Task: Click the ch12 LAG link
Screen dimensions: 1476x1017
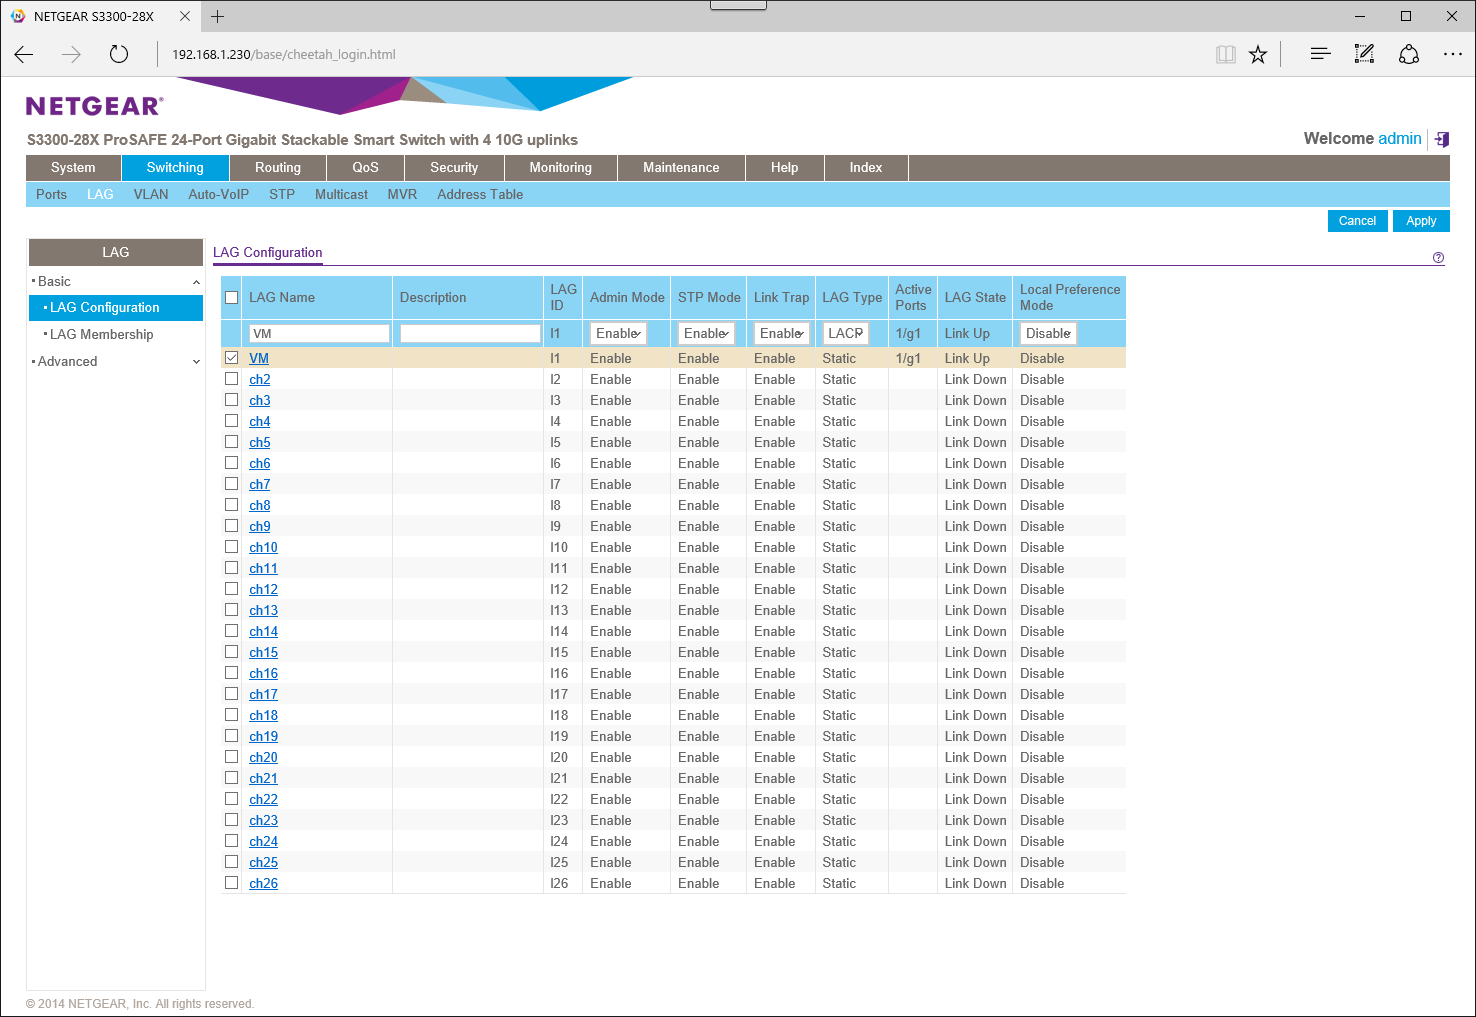Action: [x=264, y=589]
